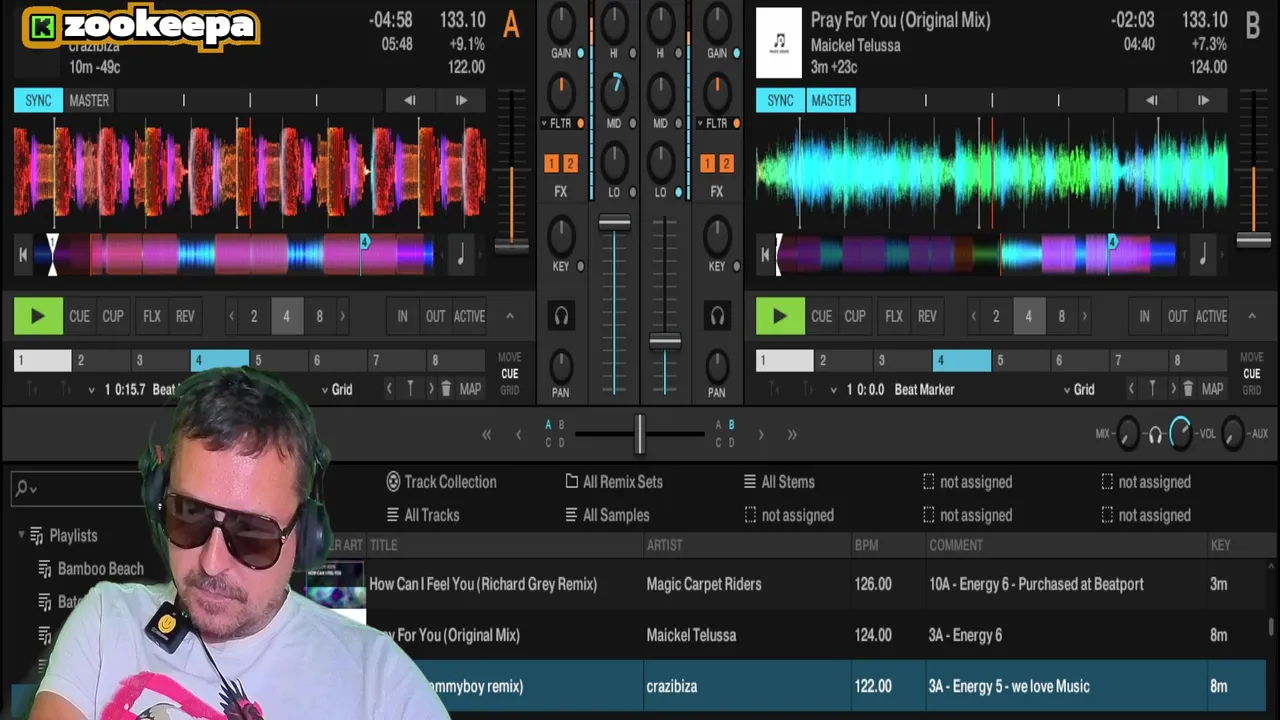Viewport: 1280px width, 720px height.
Task: Open search options dropdown arrow
Action: (x=33, y=489)
